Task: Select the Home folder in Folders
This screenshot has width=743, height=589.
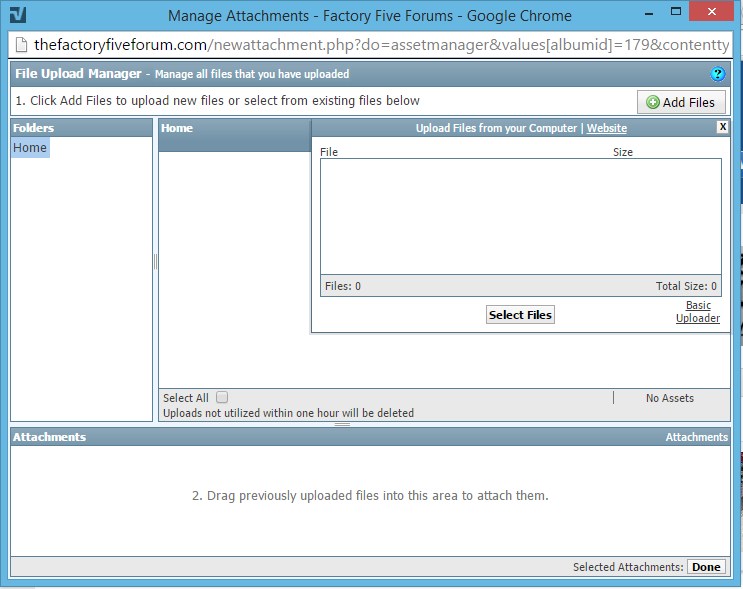Action: pos(30,148)
